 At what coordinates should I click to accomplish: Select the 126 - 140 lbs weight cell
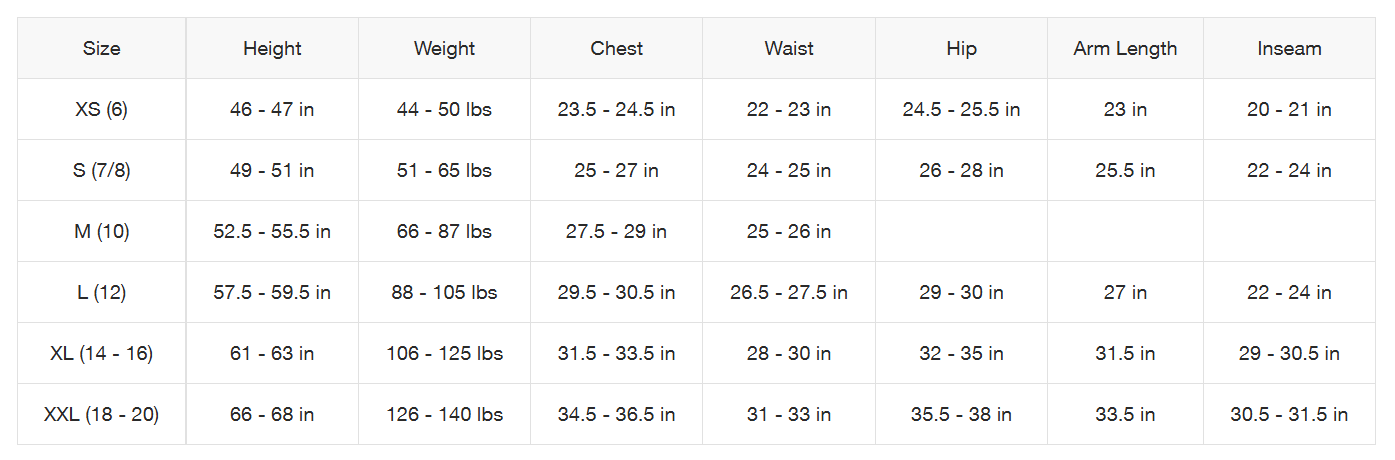(x=444, y=414)
